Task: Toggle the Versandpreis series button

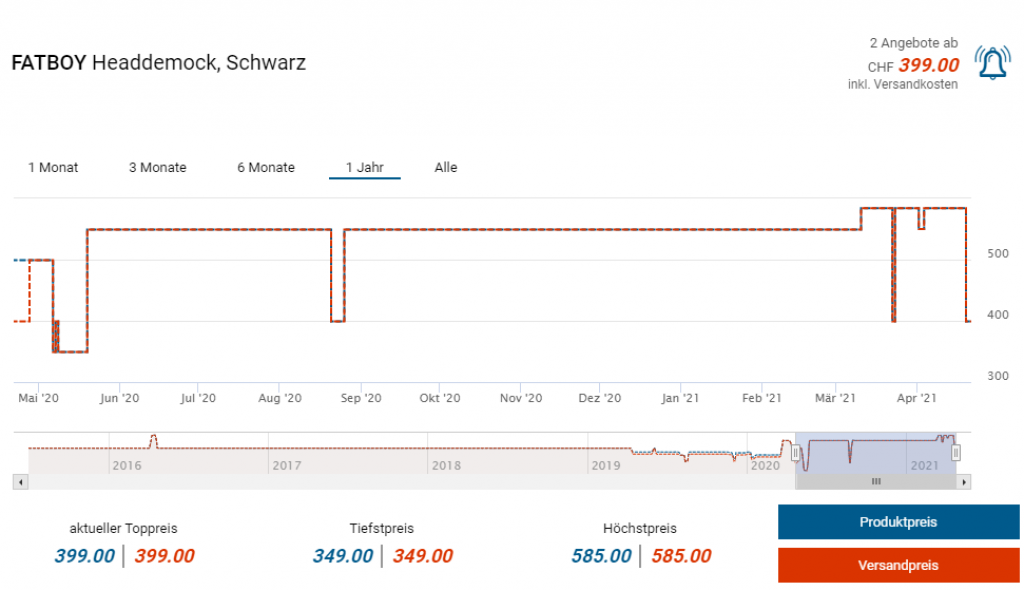Action: tap(898, 565)
